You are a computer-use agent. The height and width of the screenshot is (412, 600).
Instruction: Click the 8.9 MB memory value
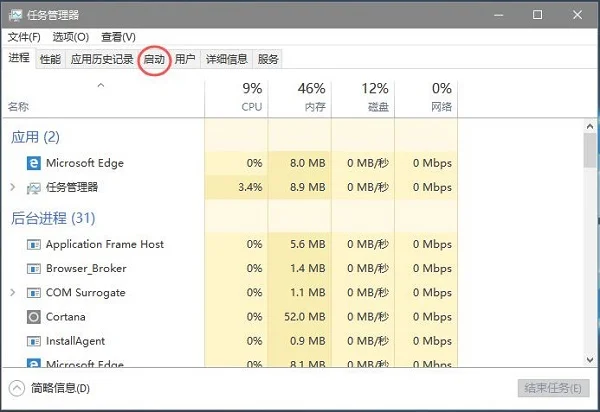pyautogui.click(x=308, y=187)
